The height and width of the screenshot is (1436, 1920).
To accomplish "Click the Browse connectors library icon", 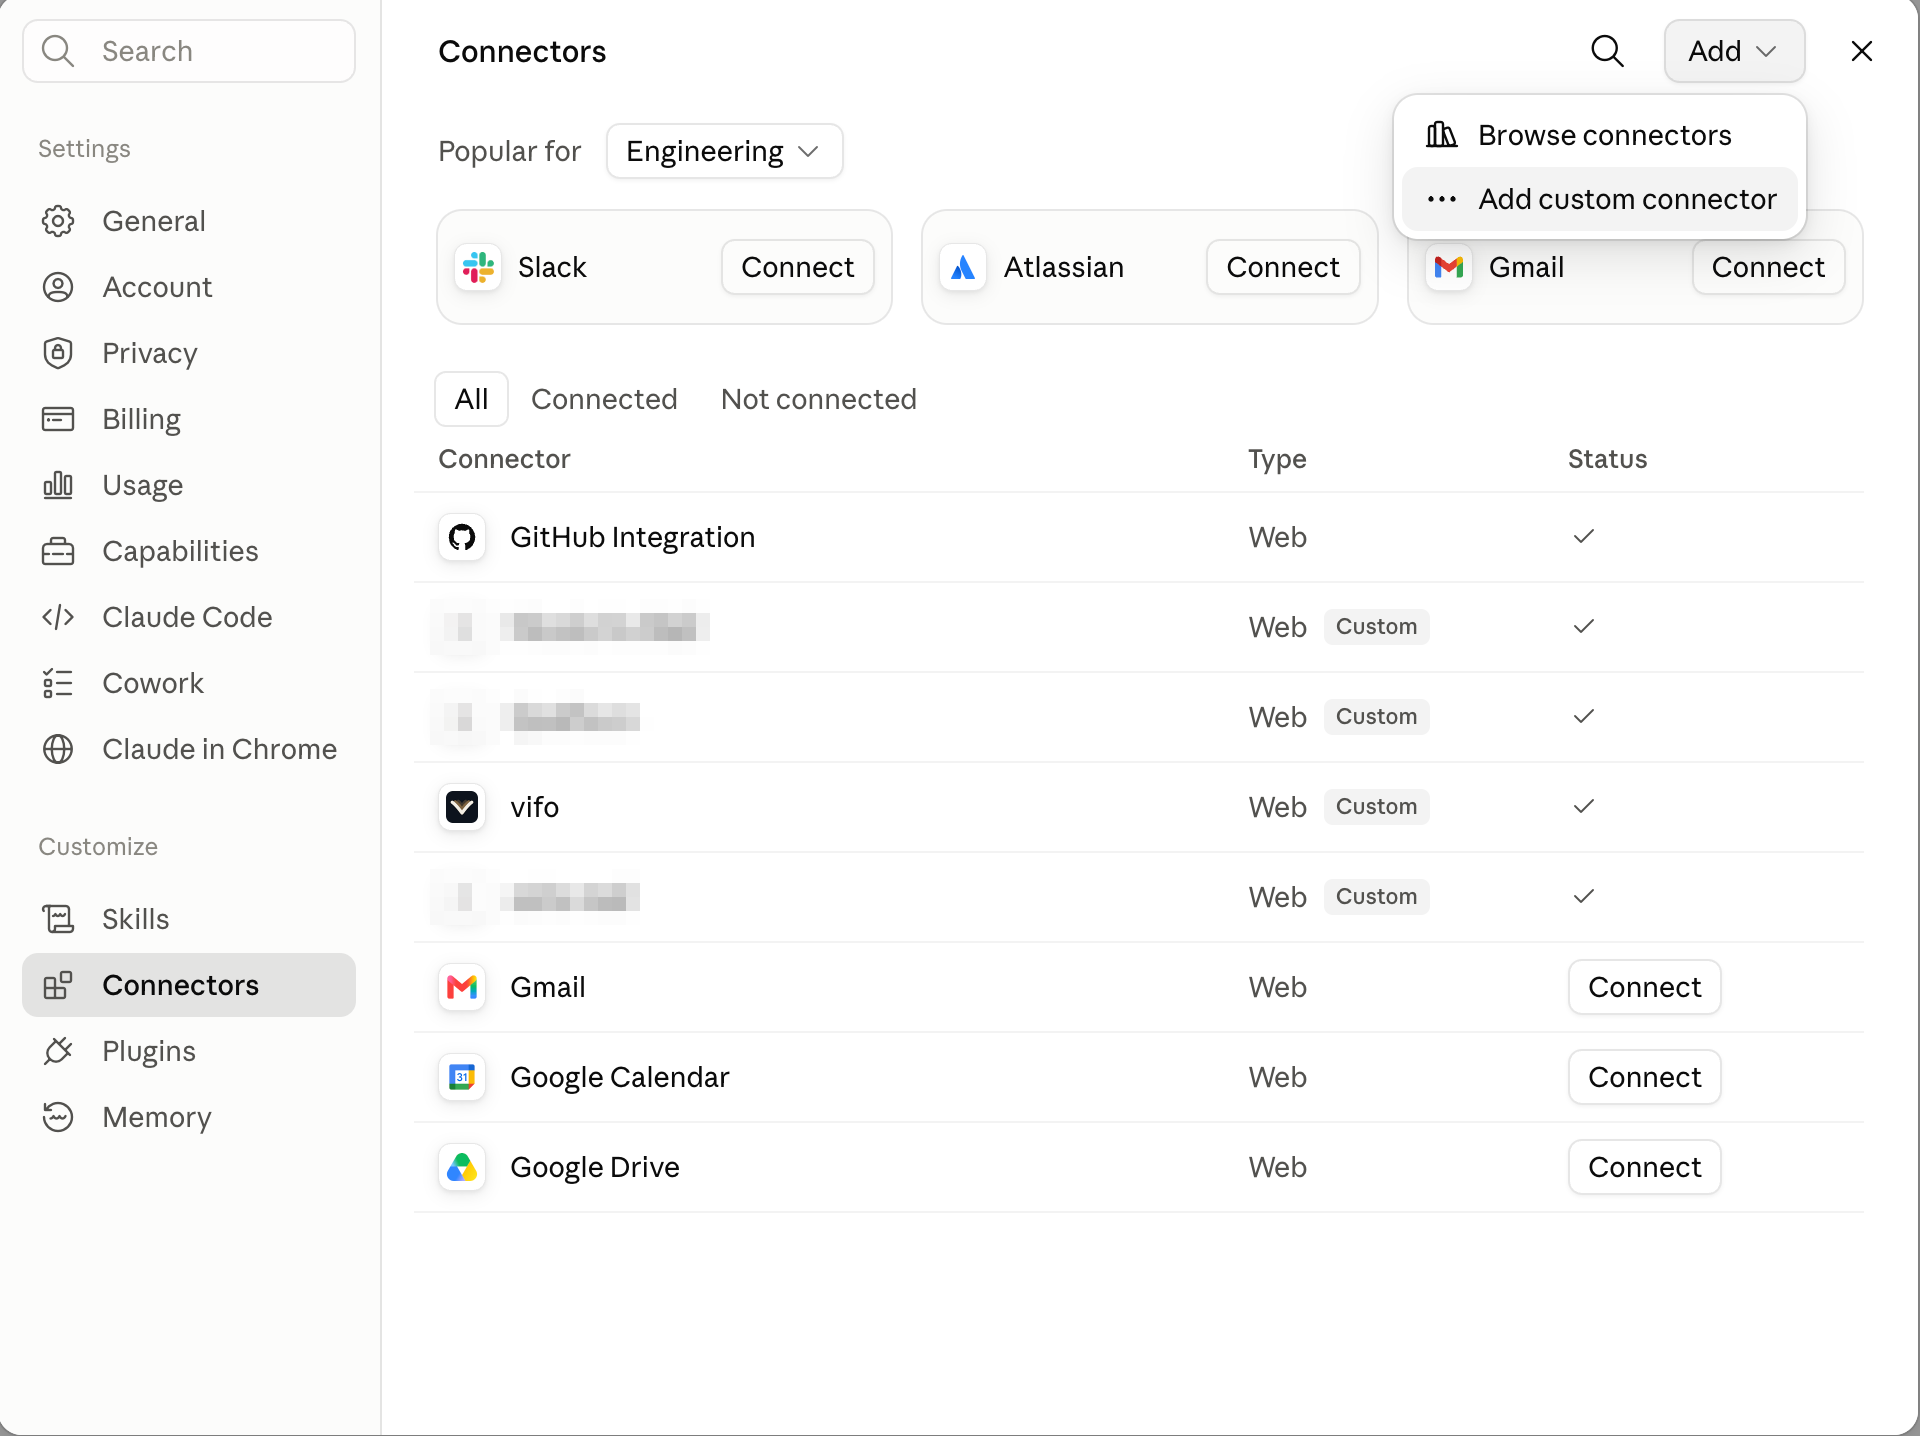I will [1441, 135].
